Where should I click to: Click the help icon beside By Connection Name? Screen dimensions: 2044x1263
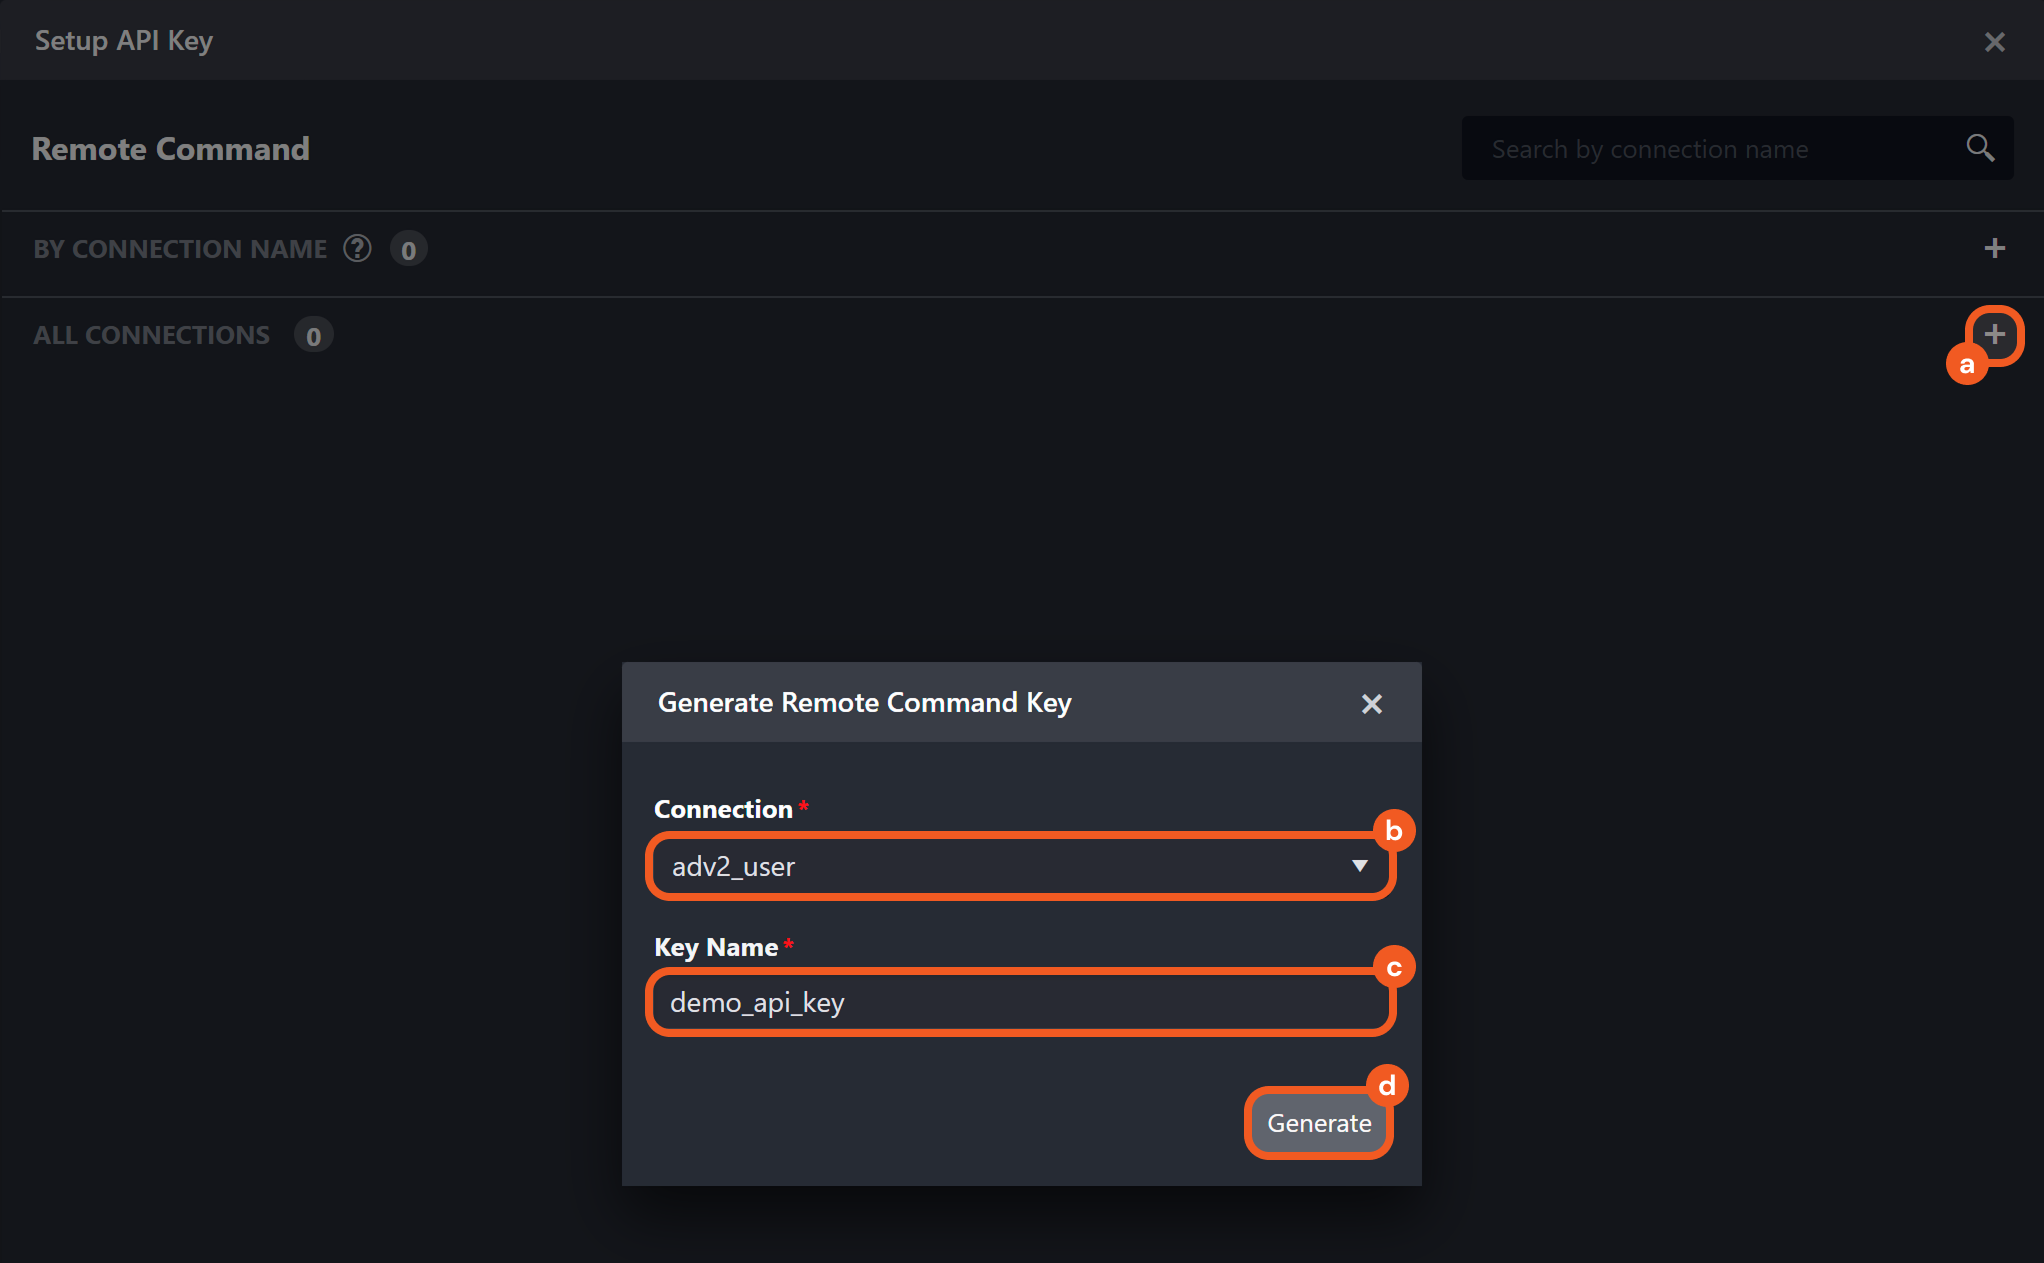[357, 248]
